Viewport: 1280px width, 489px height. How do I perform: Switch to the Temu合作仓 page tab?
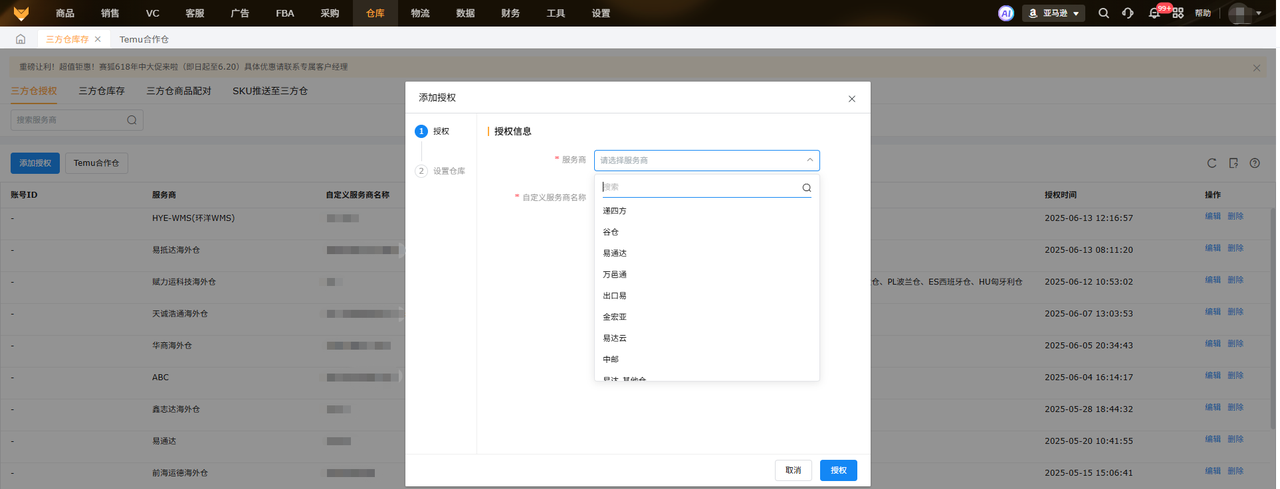pos(144,39)
